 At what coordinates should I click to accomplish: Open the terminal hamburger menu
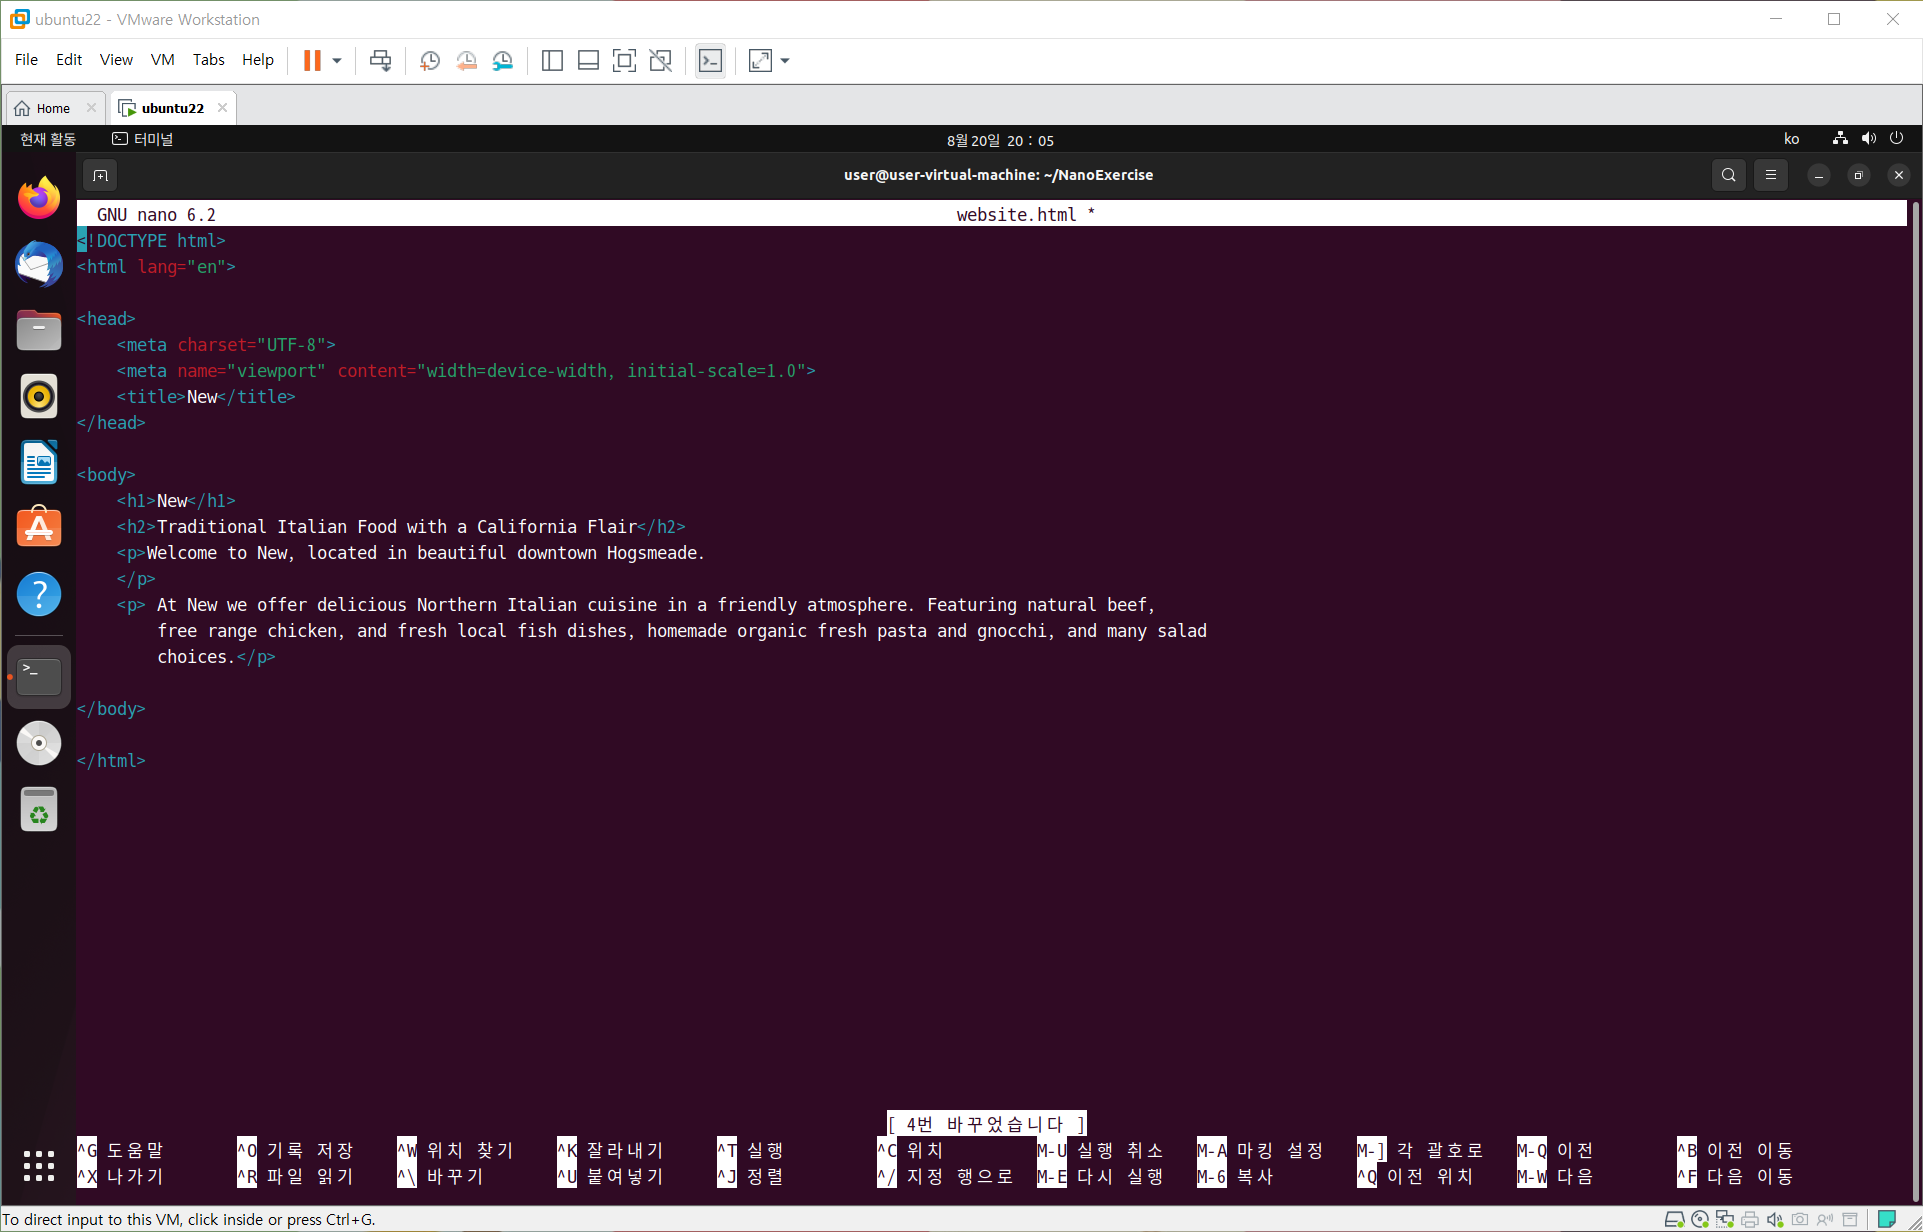[x=1771, y=175]
